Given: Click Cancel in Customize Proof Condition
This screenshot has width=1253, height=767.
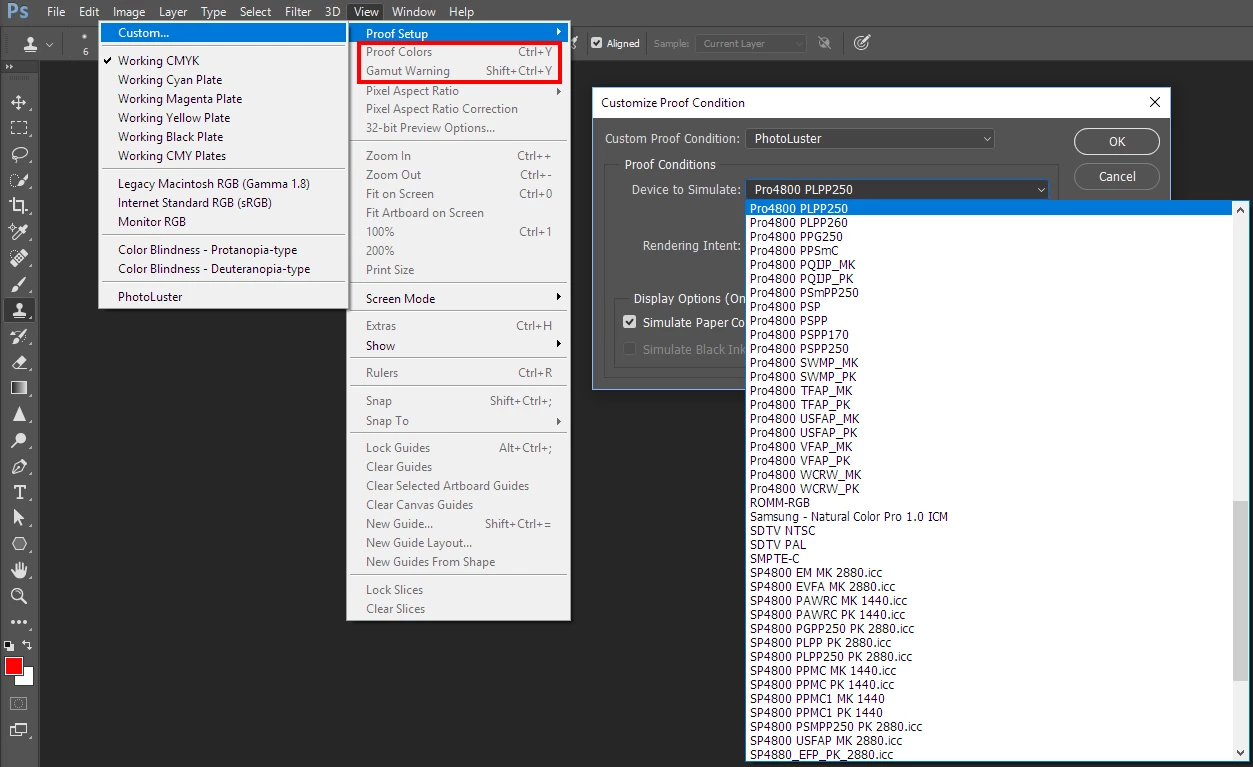Looking at the screenshot, I should click(x=1117, y=176).
